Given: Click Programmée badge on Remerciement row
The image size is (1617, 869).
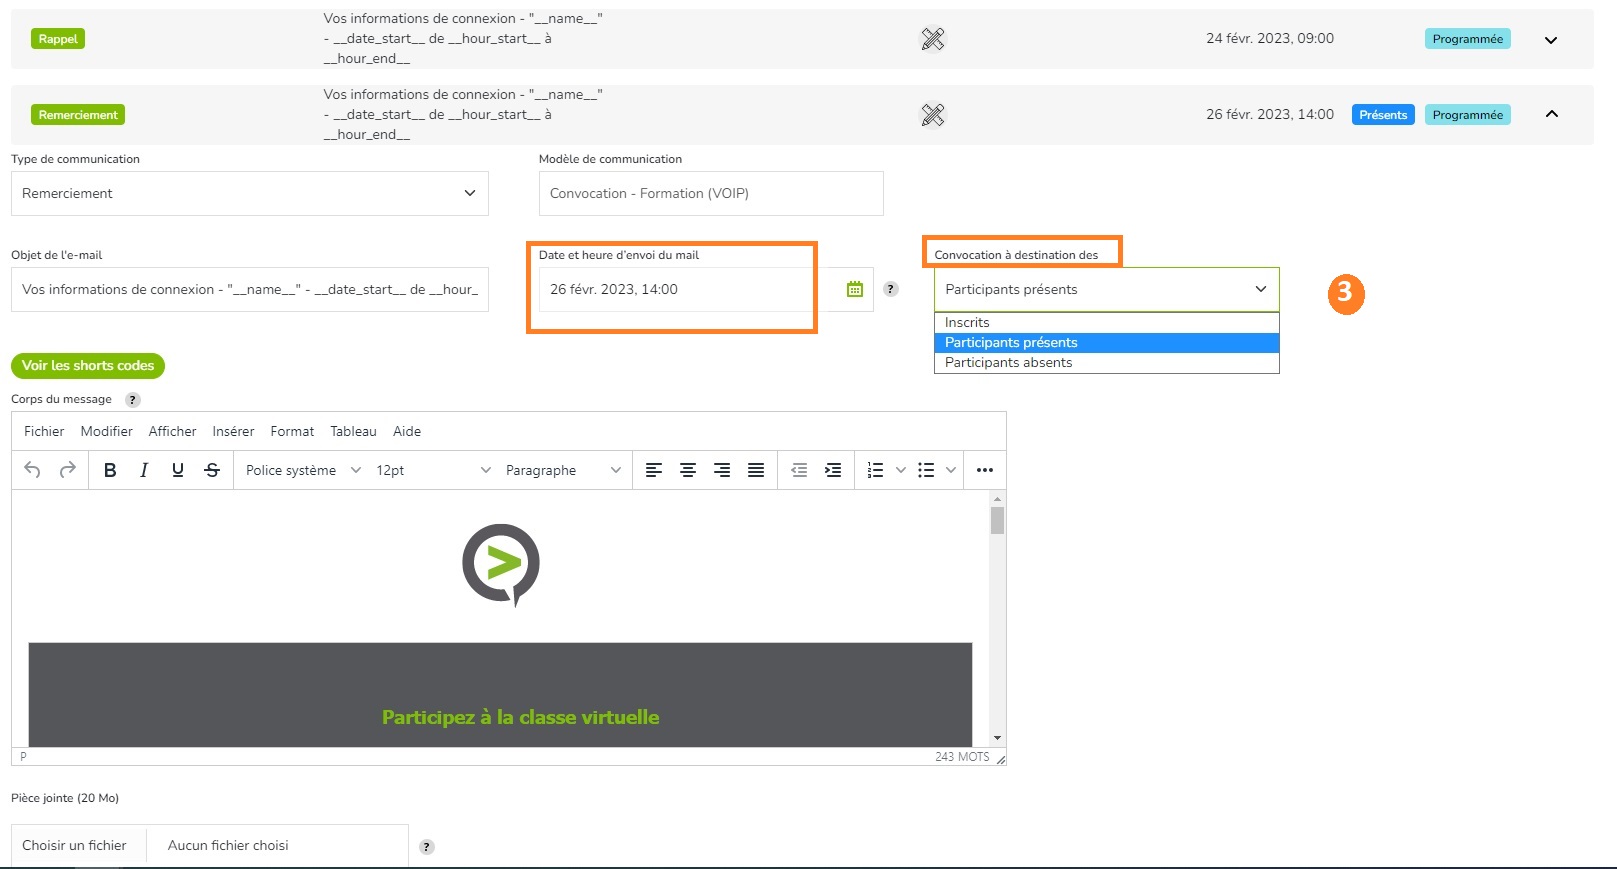Looking at the screenshot, I should click(1467, 115).
